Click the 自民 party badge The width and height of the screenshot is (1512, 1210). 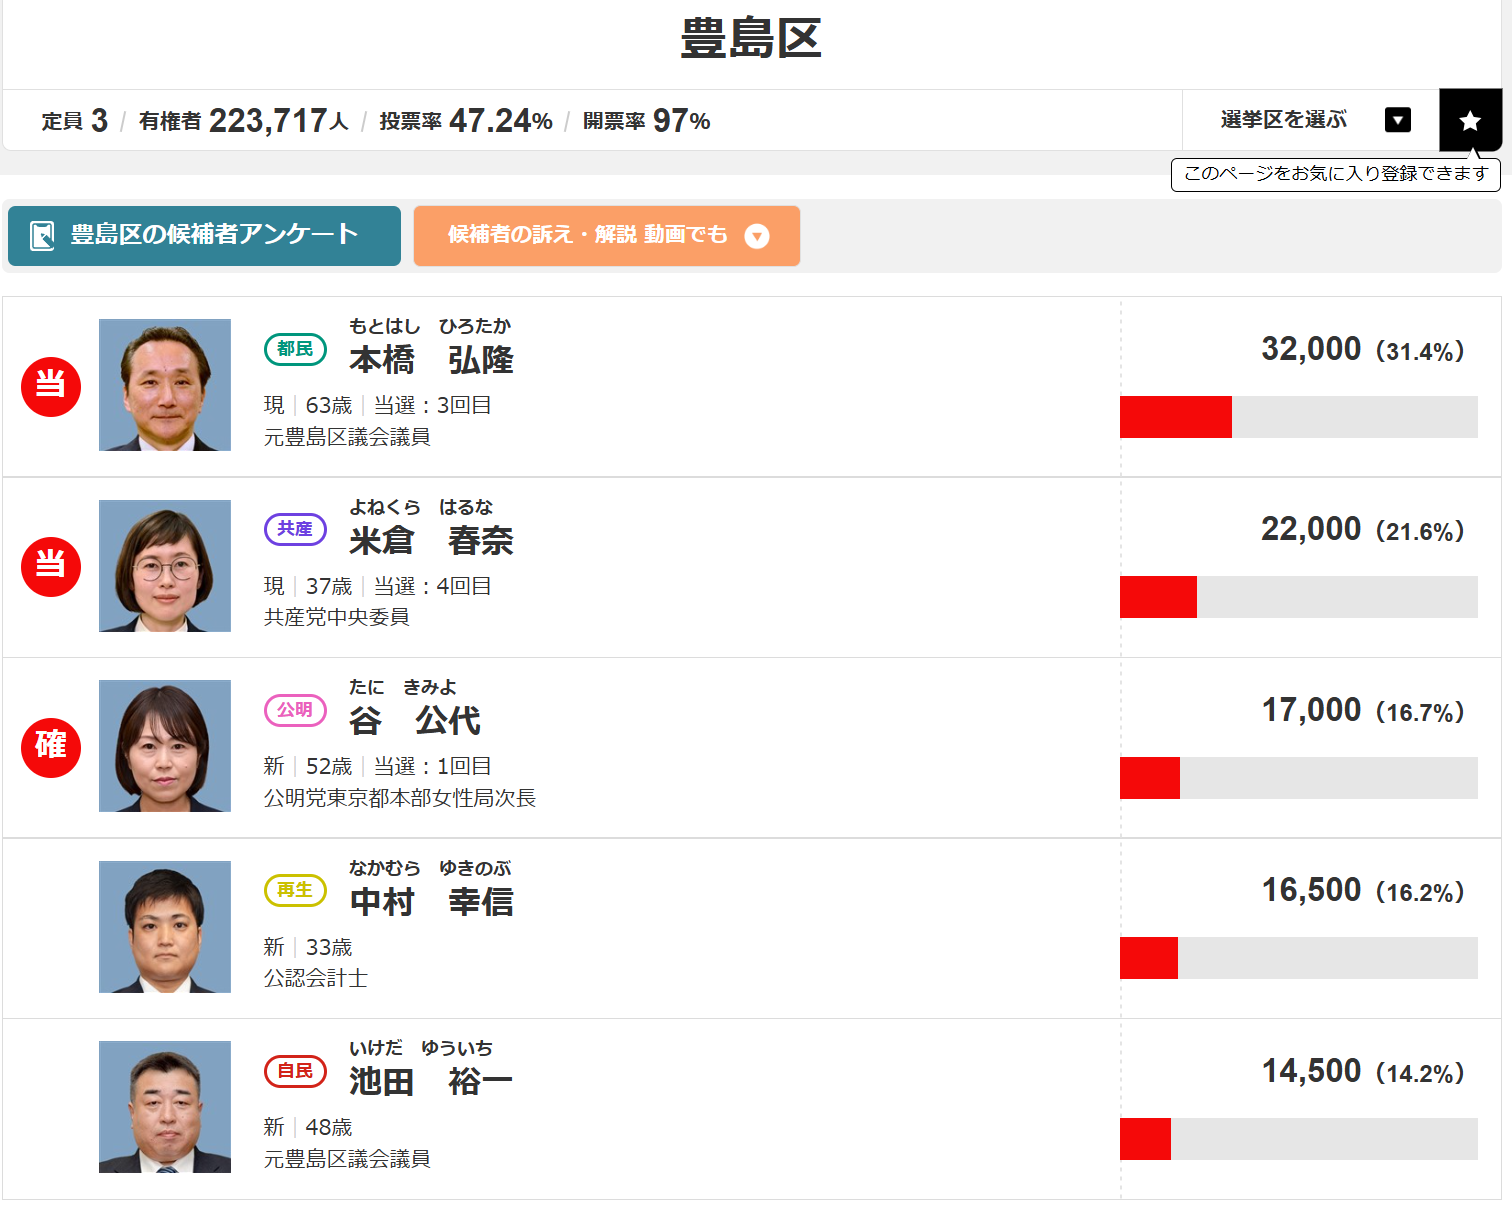(x=295, y=1071)
